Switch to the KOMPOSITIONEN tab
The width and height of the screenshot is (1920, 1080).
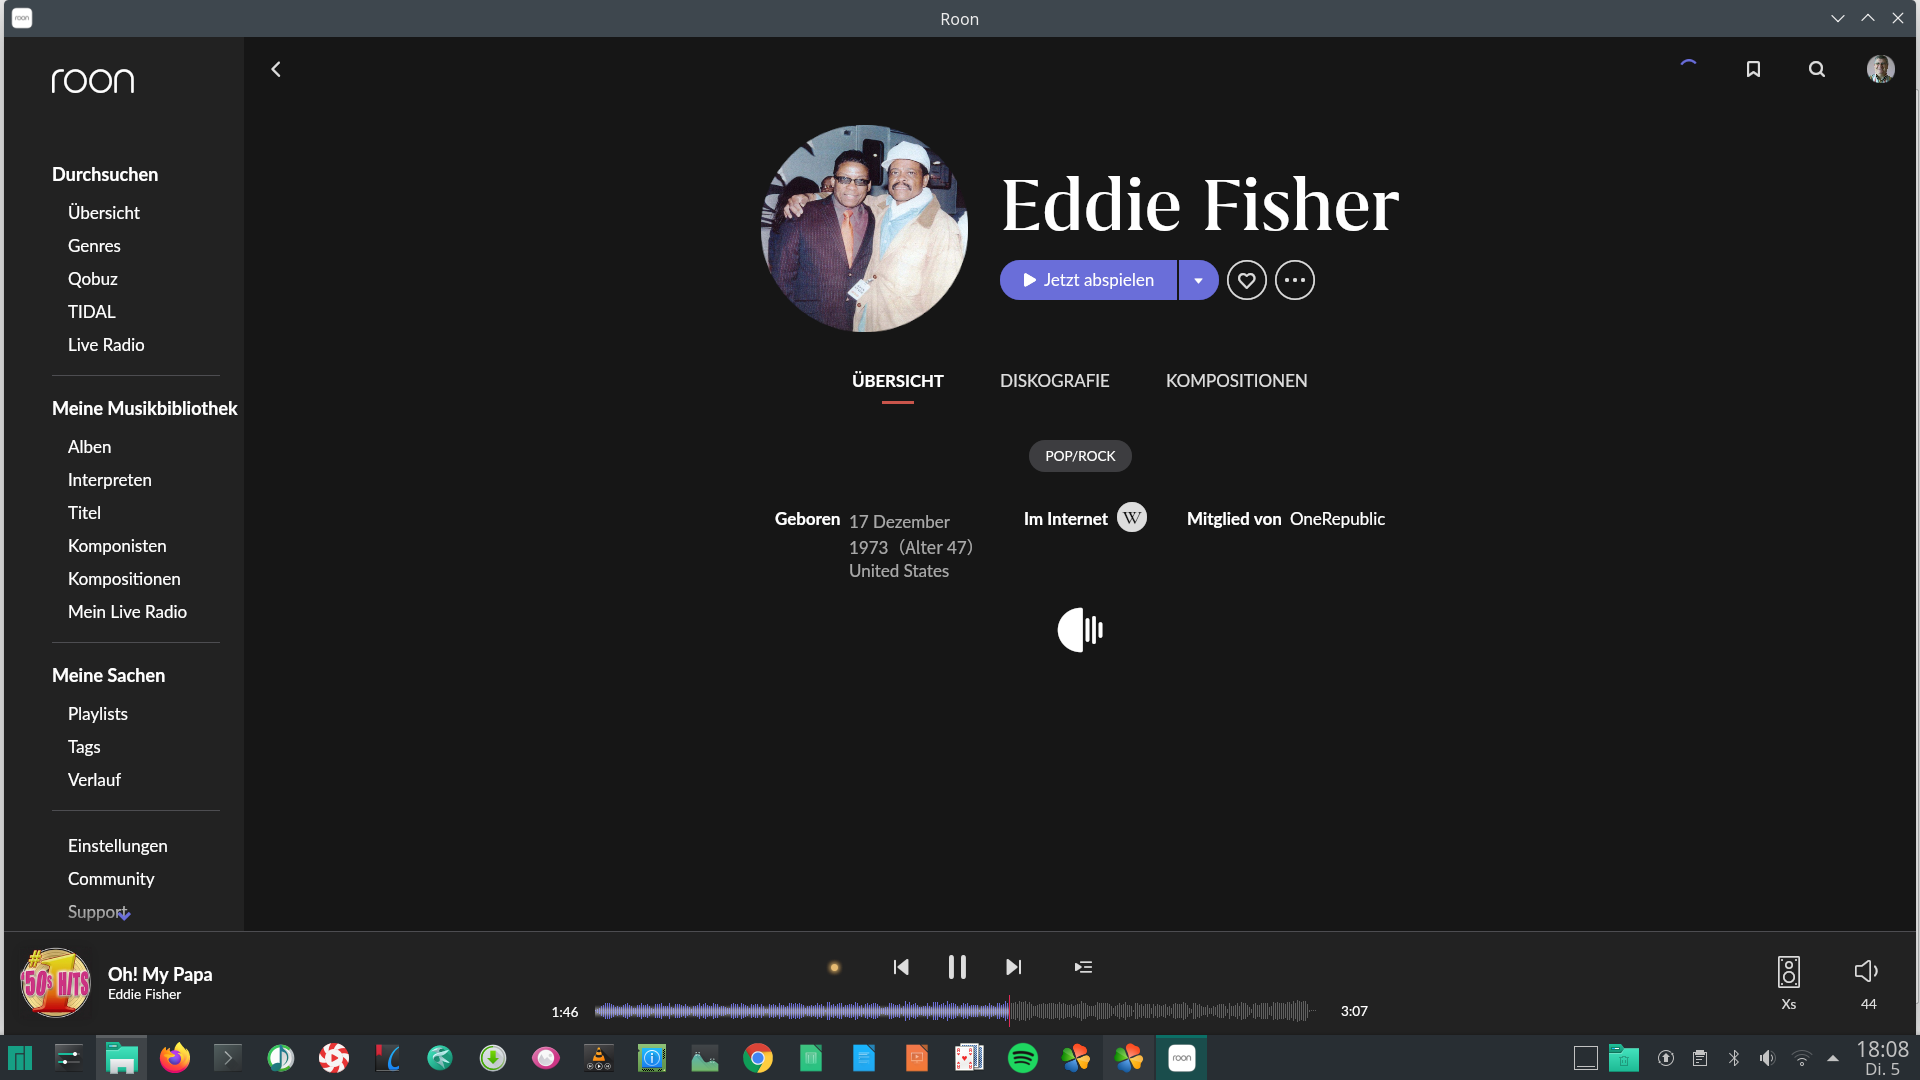click(1236, 381)
